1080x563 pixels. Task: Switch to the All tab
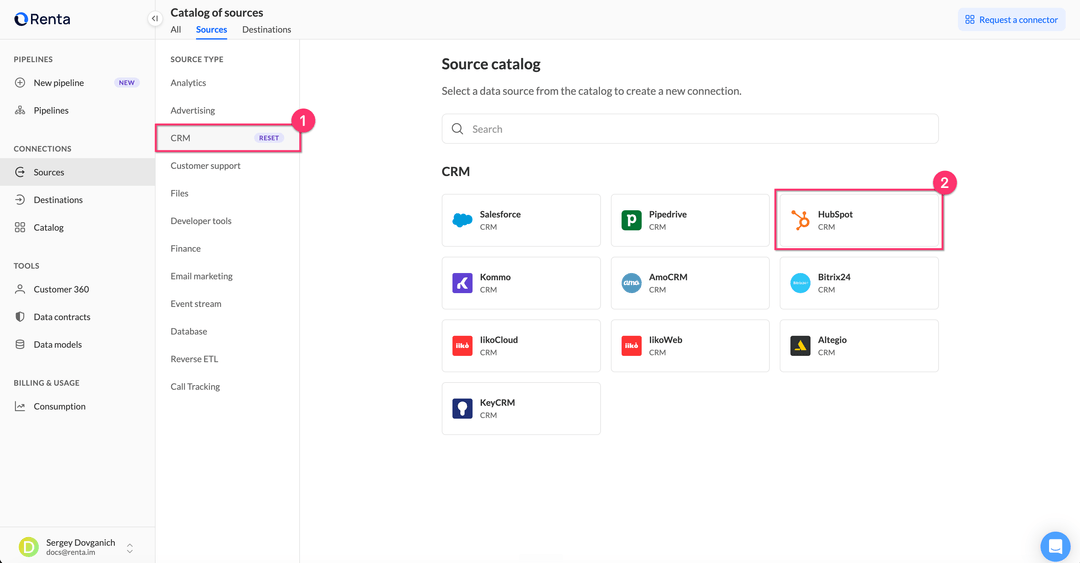click(176, 30)
